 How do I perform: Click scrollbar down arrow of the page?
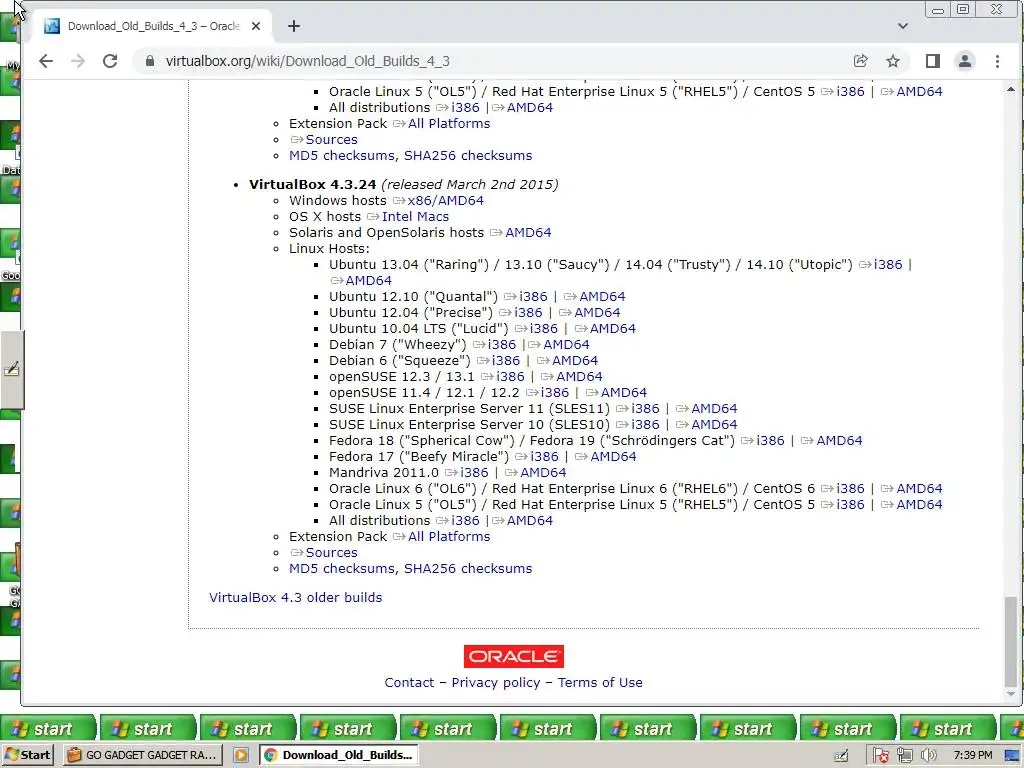pos(1010,694)
